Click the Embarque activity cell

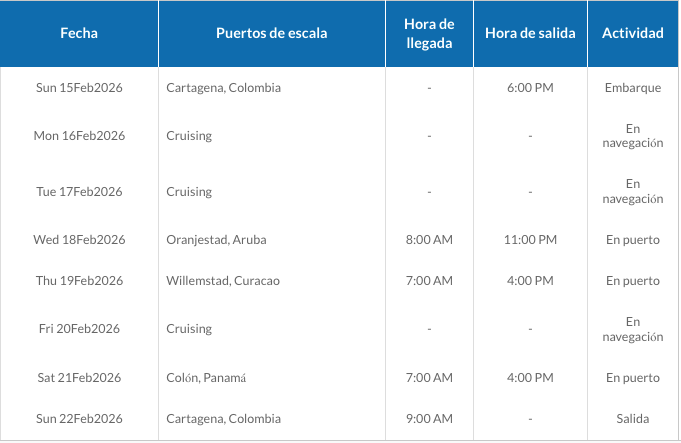pos(633,88)
